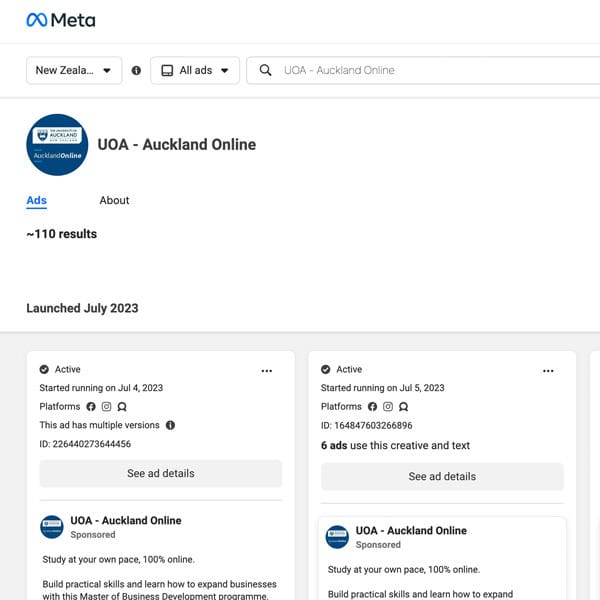Click Sponsored label in Jul 4 ad
Screen dimensions: 600x600
(93, 535)
